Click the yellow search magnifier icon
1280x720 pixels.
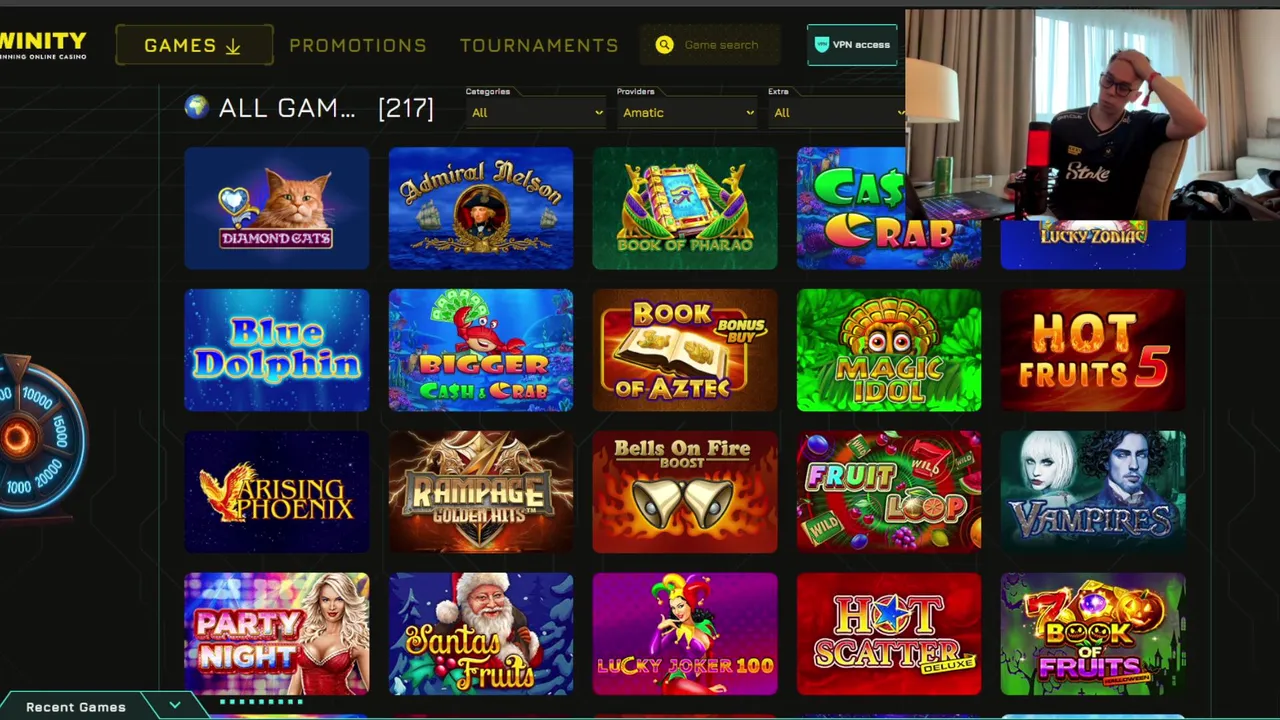(x=665, y=45)
